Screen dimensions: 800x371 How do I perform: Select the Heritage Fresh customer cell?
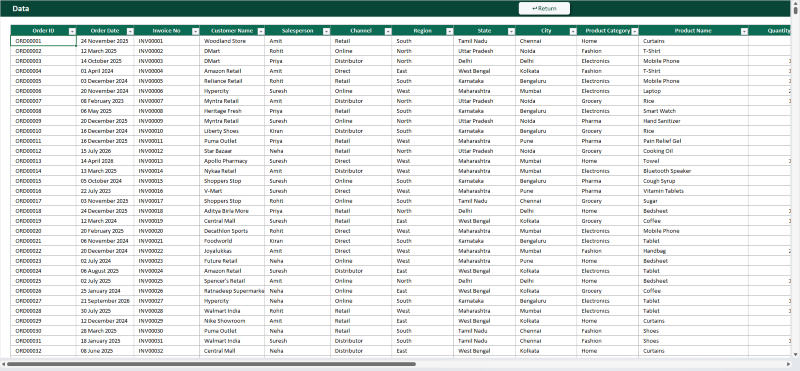232,111
